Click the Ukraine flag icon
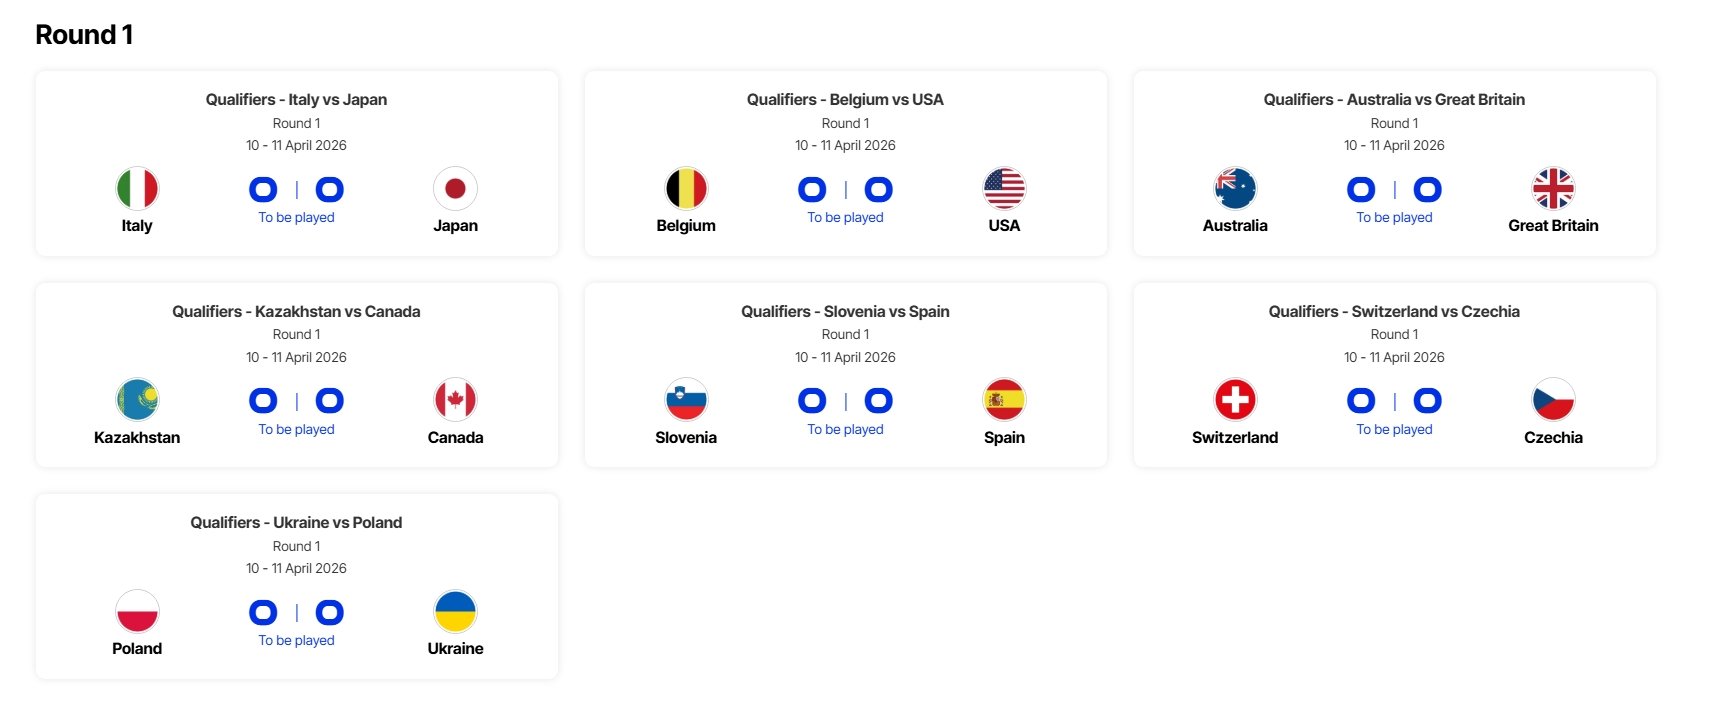 pos(455,611)
